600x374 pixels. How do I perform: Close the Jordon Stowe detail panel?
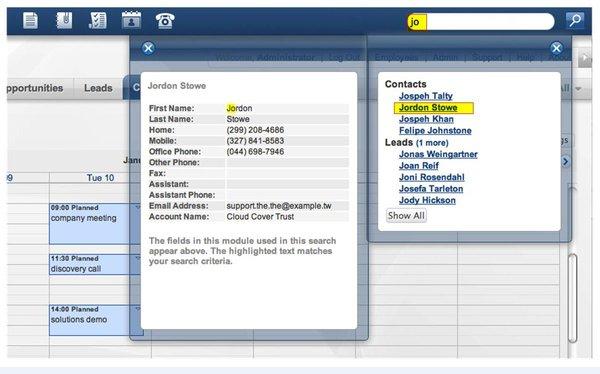148,48
